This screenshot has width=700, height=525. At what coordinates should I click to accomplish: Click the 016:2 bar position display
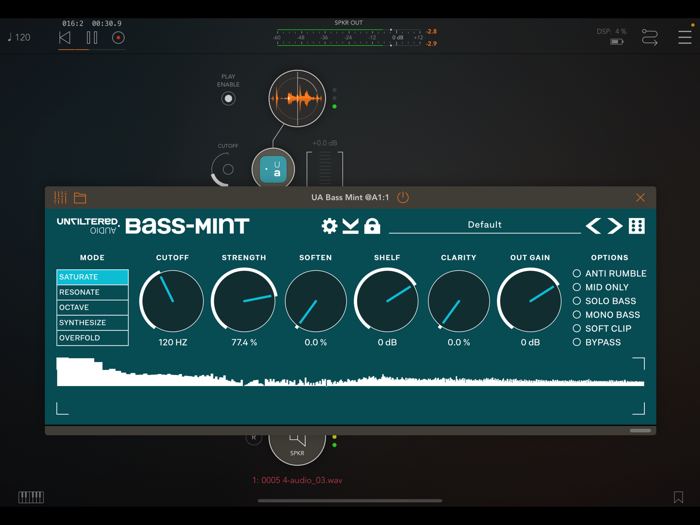(x=73, y=23)
